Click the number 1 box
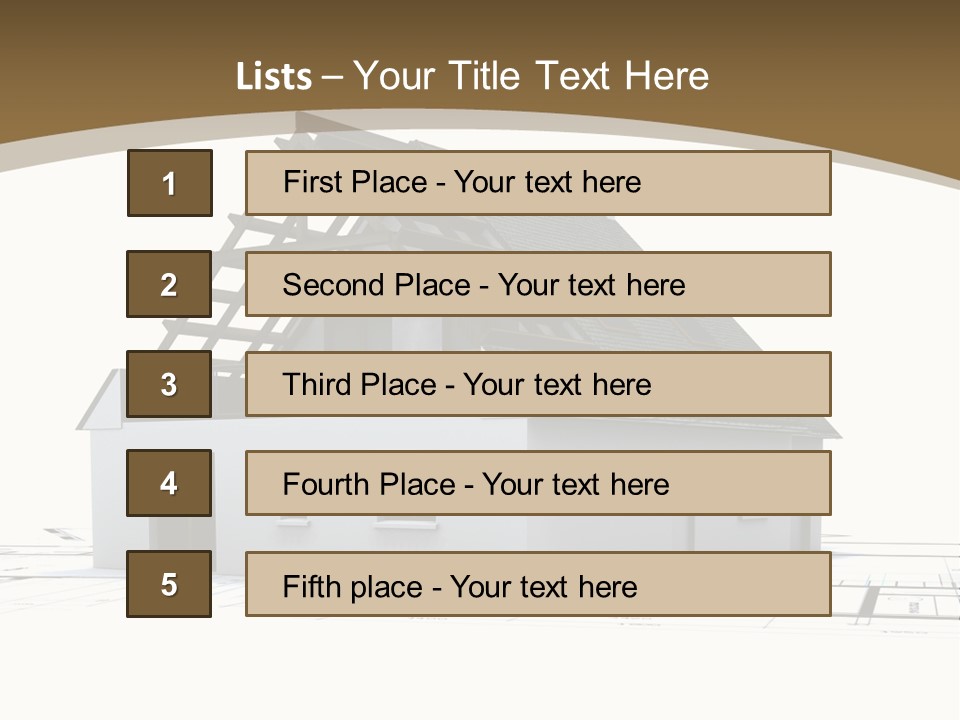The image size is (960, 720). pos(169,183)
